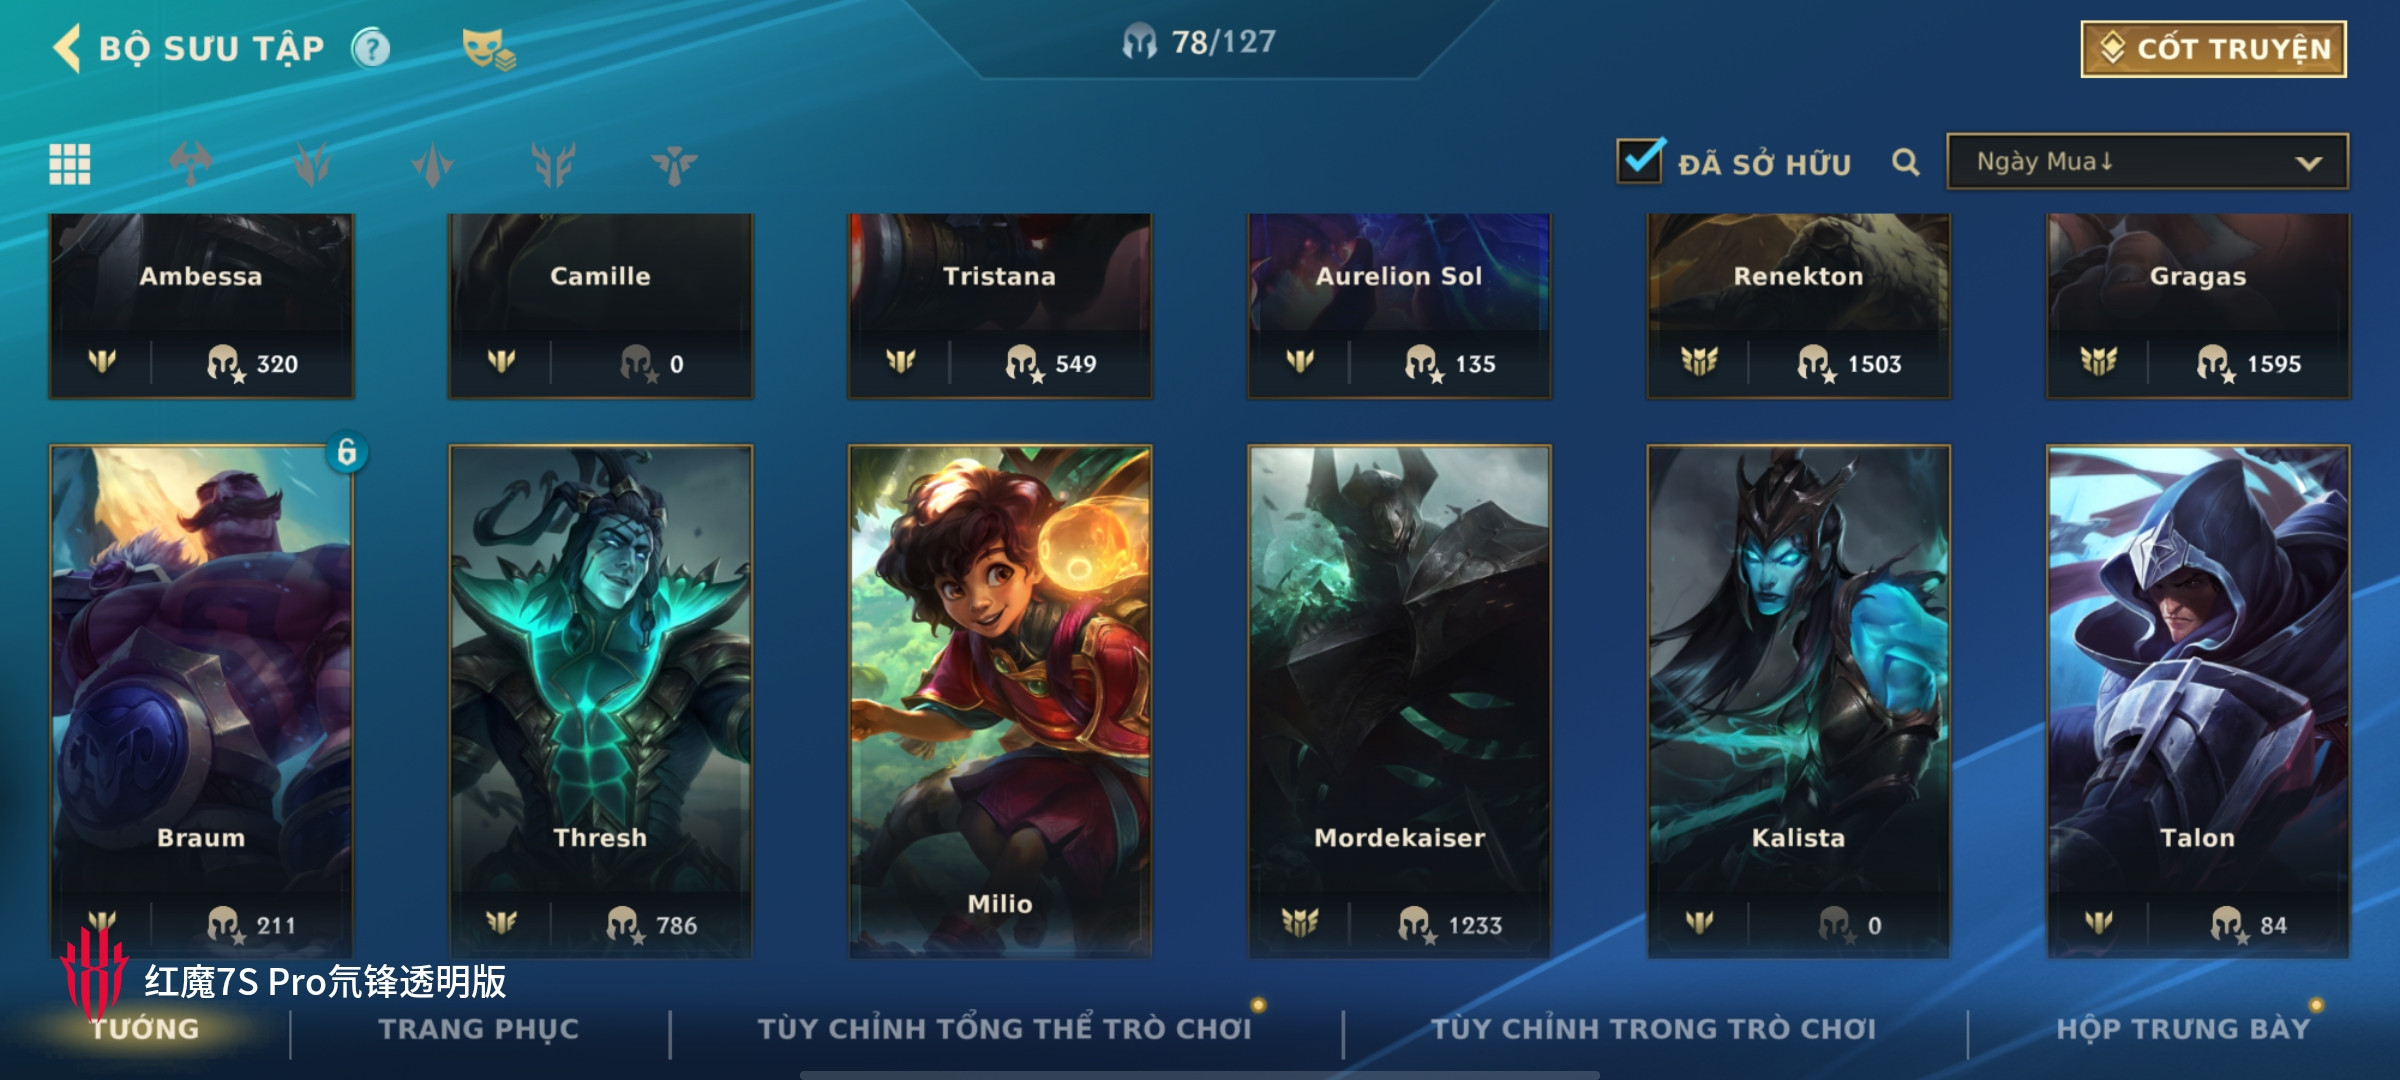Uncheck the ĐÃ SỞ HỮU checkbox

(x=1640, y=160)
